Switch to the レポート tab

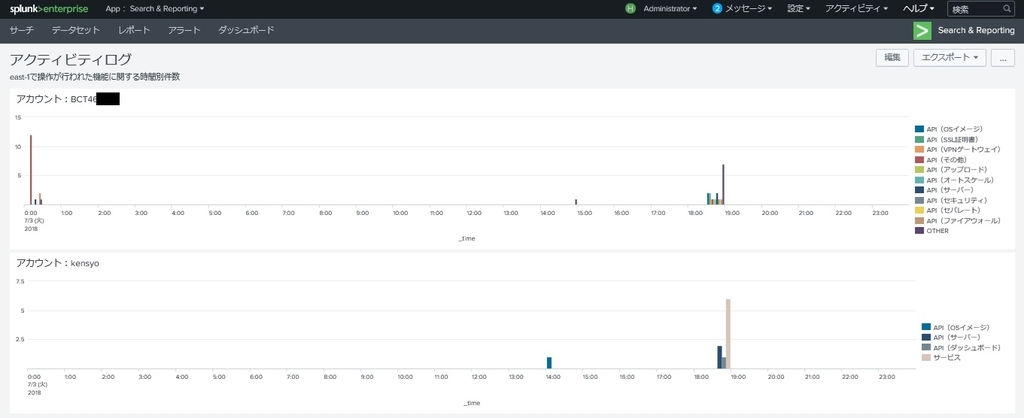click(x=134, y=31)
